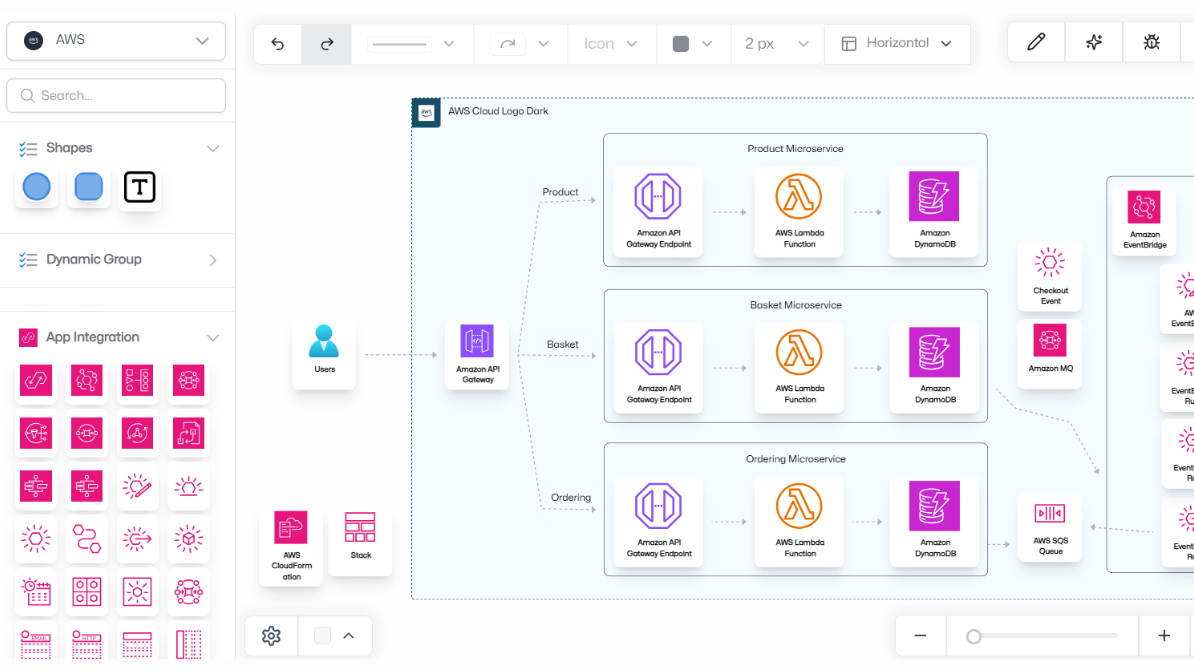Open the settings gear icon

point(271,636)
